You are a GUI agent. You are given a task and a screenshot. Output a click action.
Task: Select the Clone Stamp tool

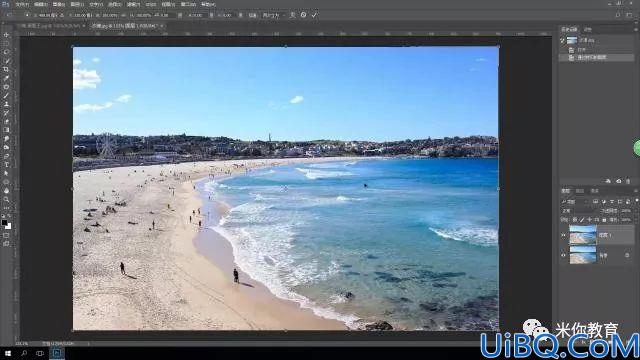coord(6,104)
